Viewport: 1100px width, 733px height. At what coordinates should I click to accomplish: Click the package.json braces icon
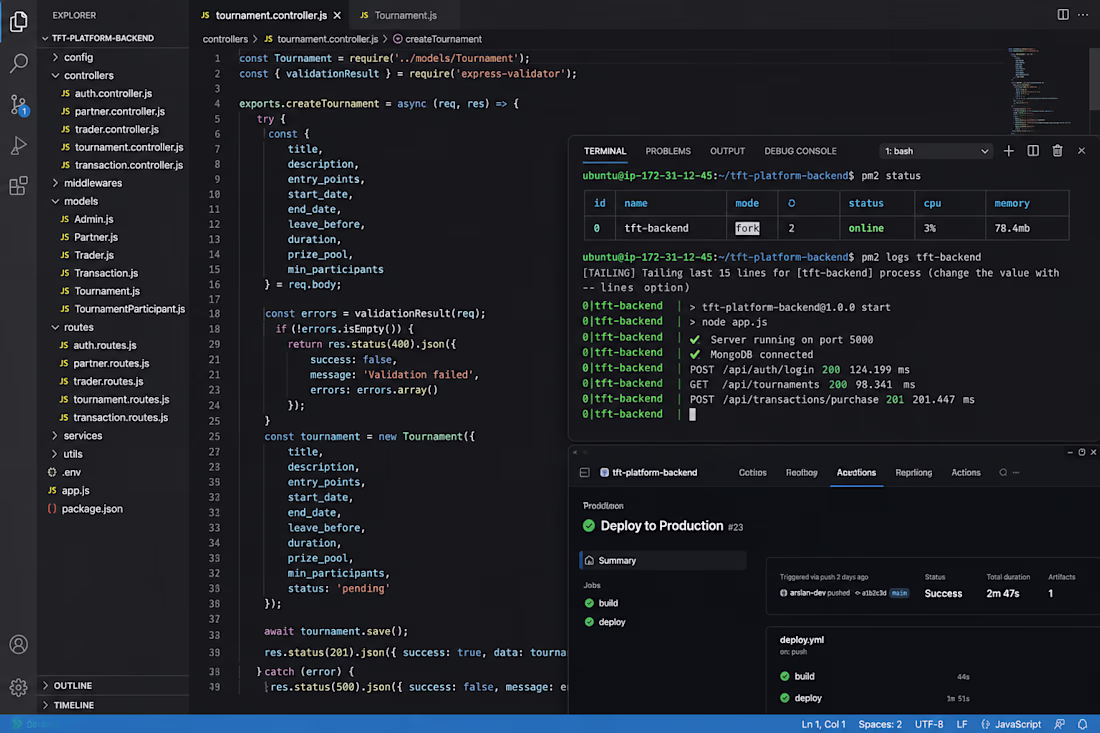pyautogui.click(x=52, y=509)
